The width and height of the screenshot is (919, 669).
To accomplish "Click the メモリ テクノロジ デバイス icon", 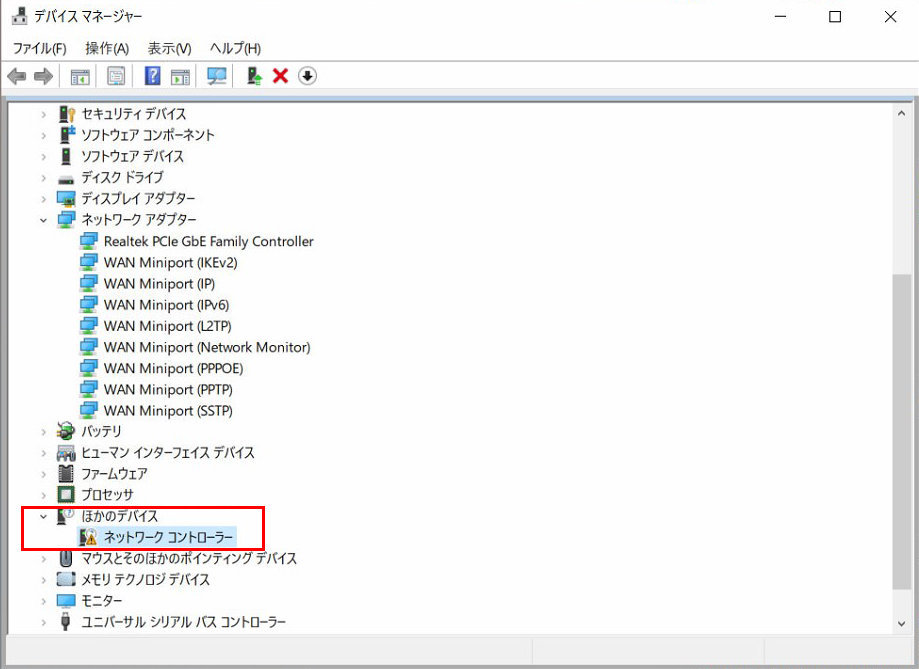I will click(66, 579).
